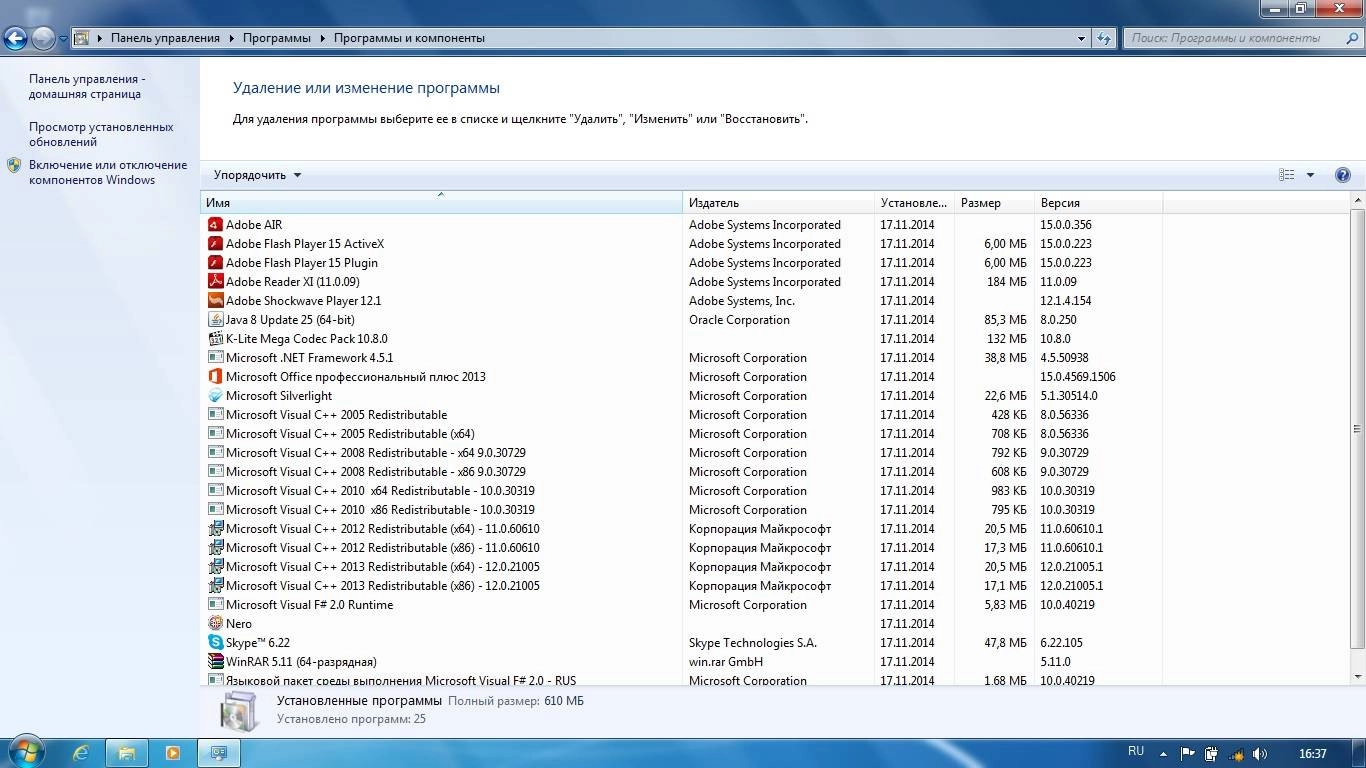This screenshot has width=1366, height=768.
Task: Select Visual C++ 2008 Redistributable - x86 9.0.30729
Action: (x=683, y=472)
